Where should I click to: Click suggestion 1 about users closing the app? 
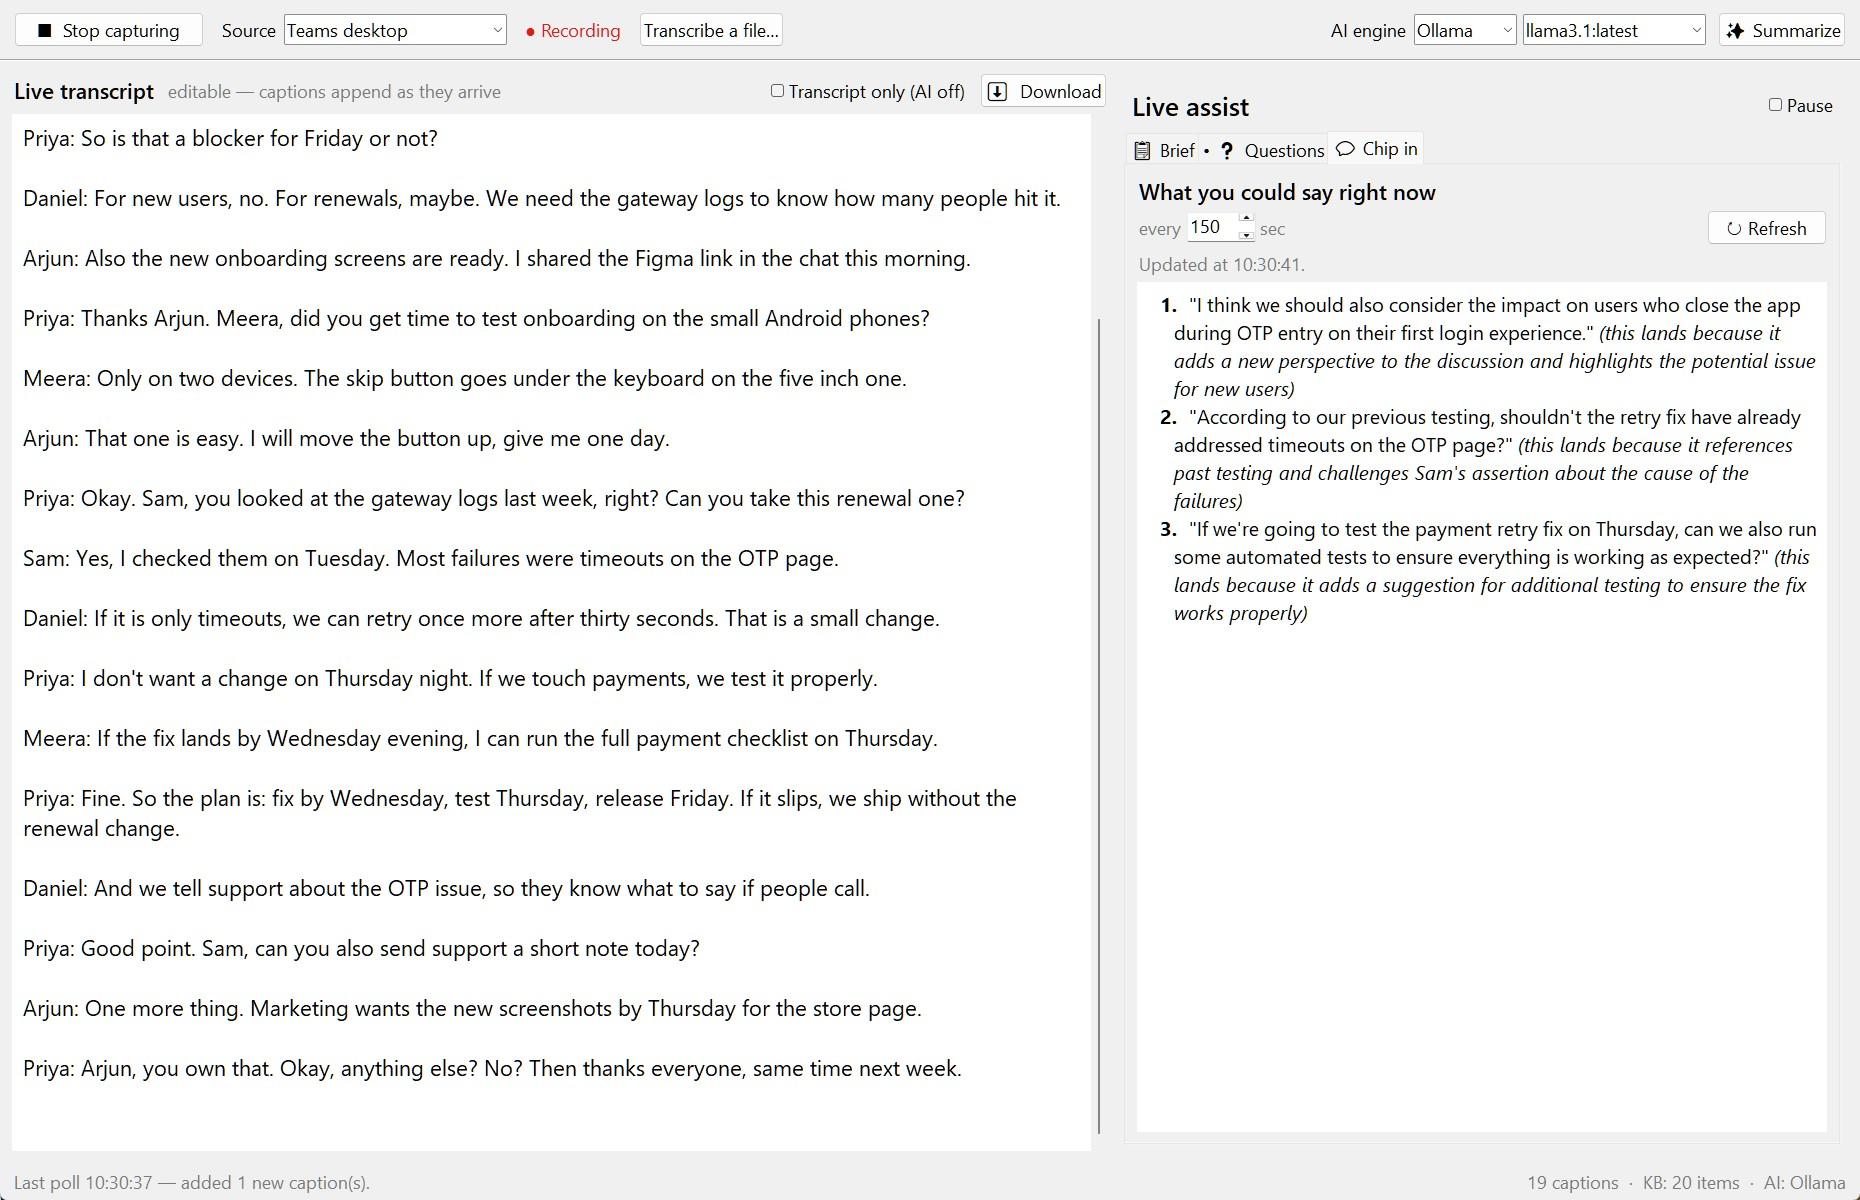(x=1494, y=347)
